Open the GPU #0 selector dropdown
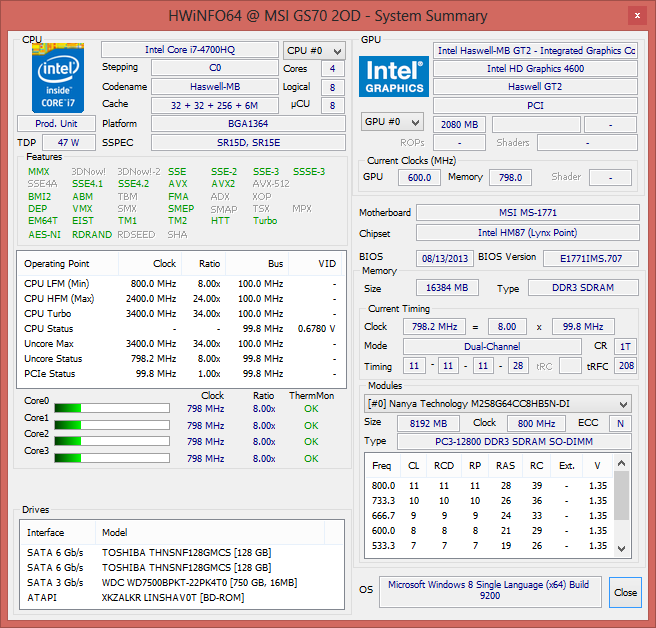This screenshot has height=628, width=656. point(392,122)
